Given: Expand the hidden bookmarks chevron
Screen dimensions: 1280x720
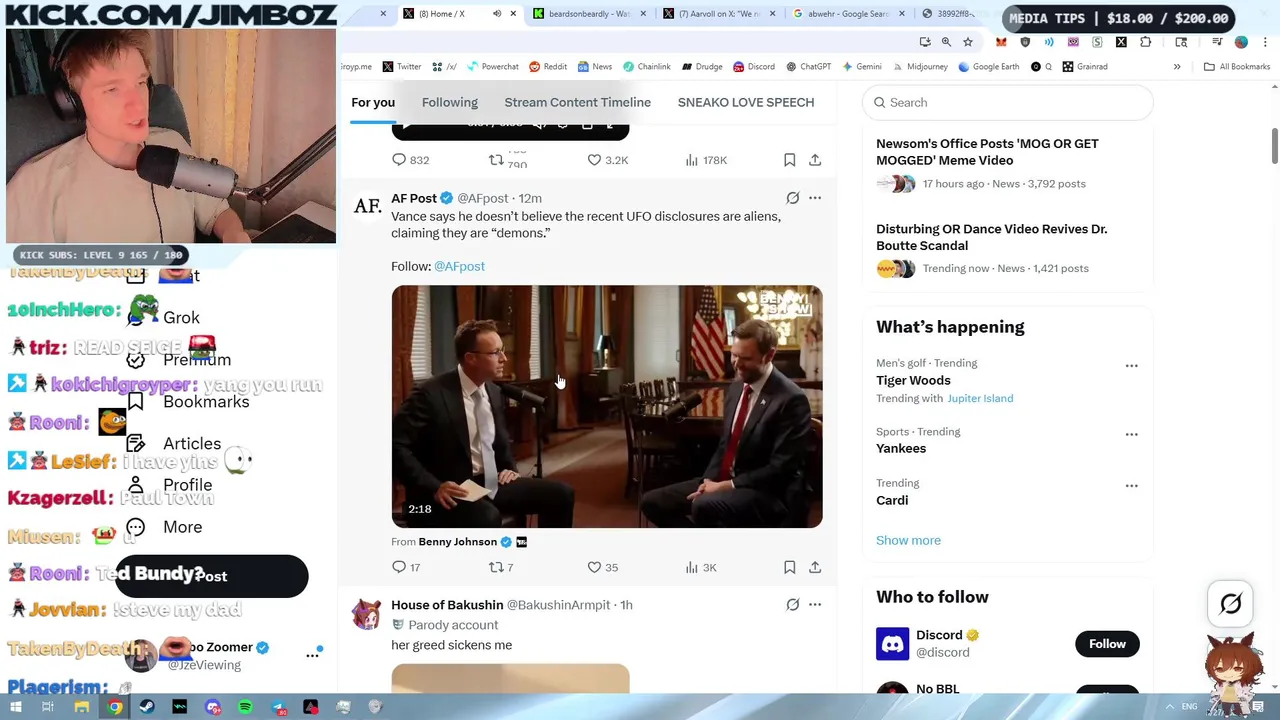Looking at the screenshot, I should point(1177,67).
